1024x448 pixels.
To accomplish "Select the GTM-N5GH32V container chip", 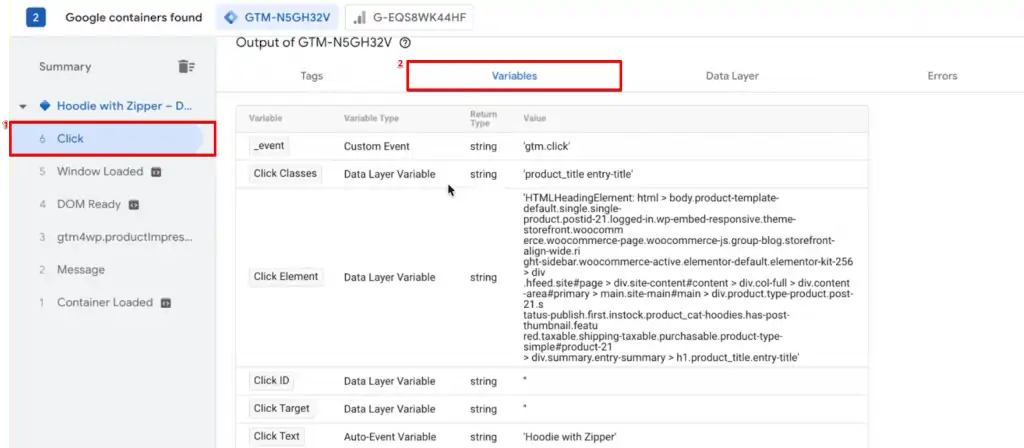I will point(277,18).
